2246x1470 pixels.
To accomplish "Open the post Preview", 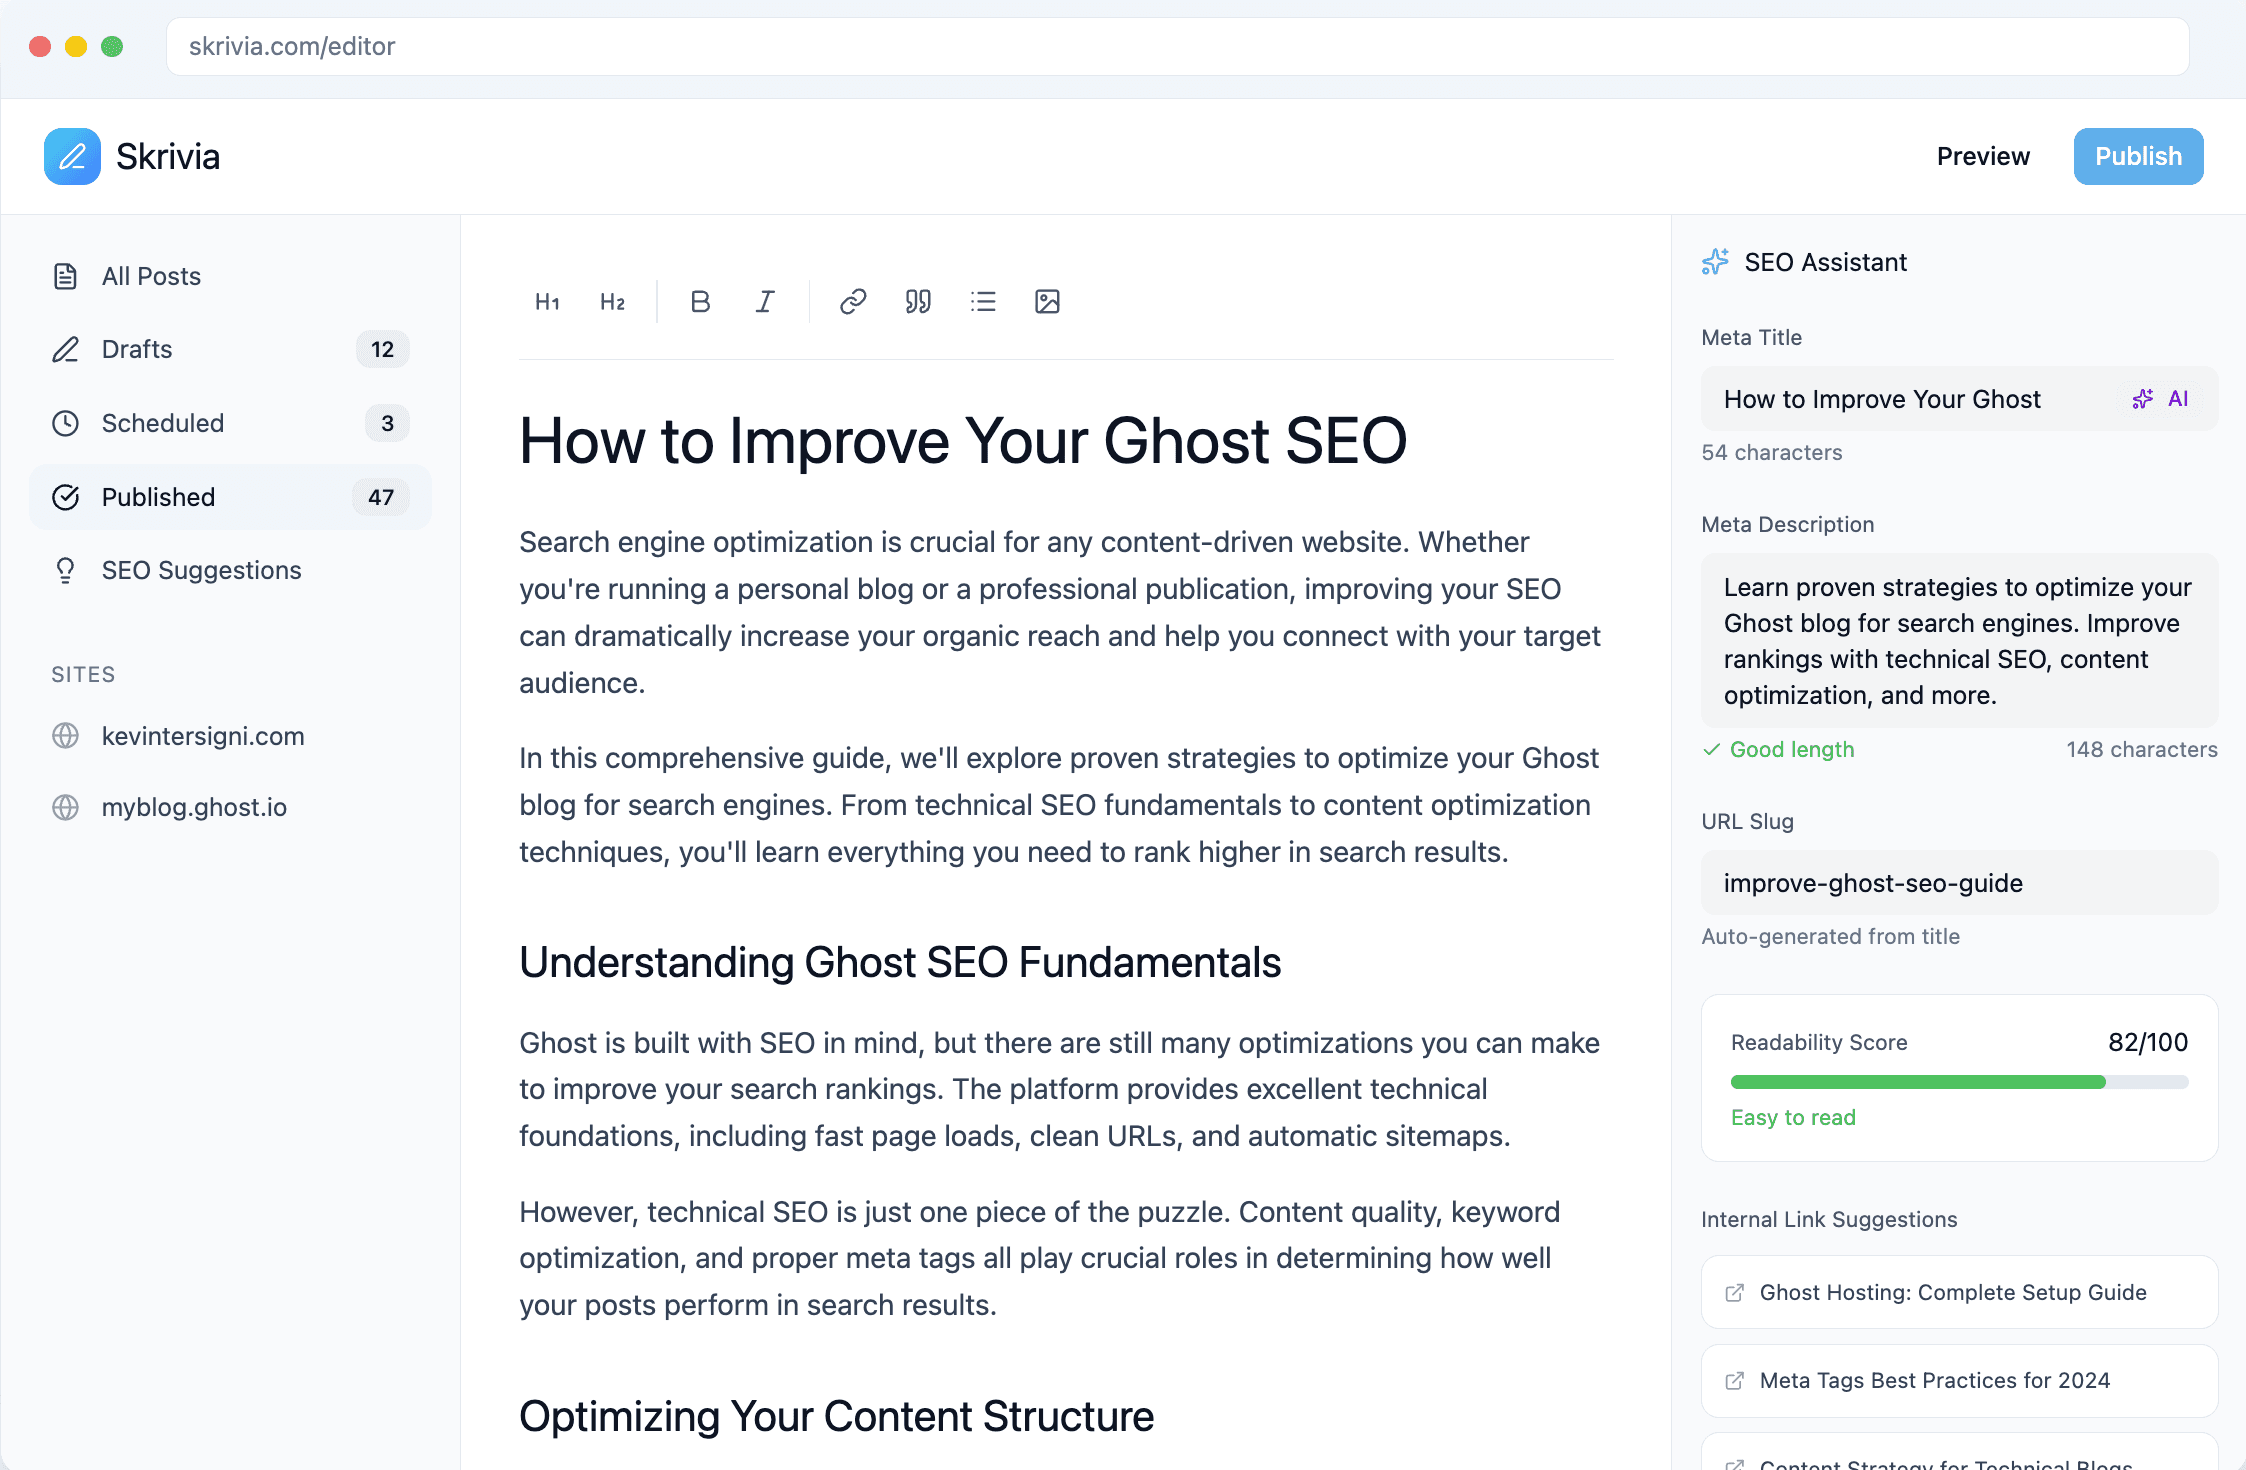I will pyautogui.click(x=1983, y=157).
